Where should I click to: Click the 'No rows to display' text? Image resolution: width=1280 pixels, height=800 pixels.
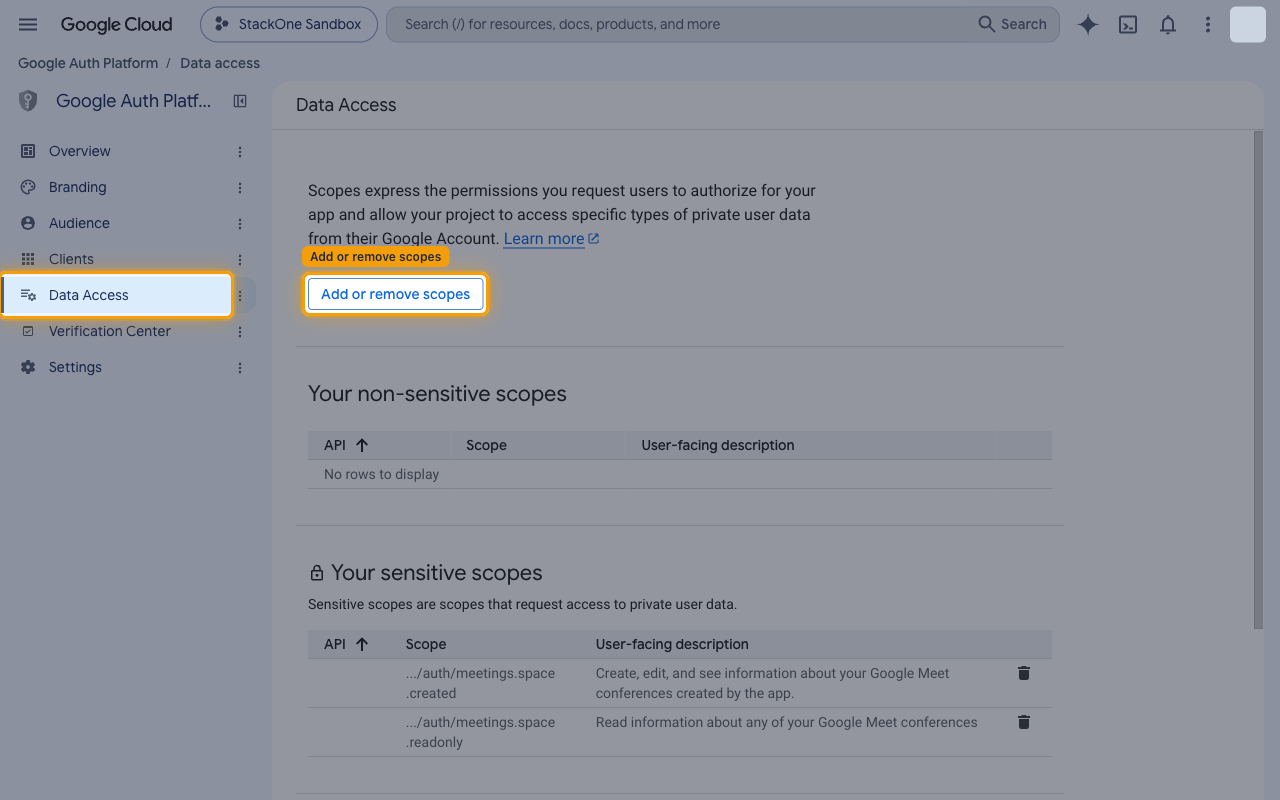coord(381,474)
